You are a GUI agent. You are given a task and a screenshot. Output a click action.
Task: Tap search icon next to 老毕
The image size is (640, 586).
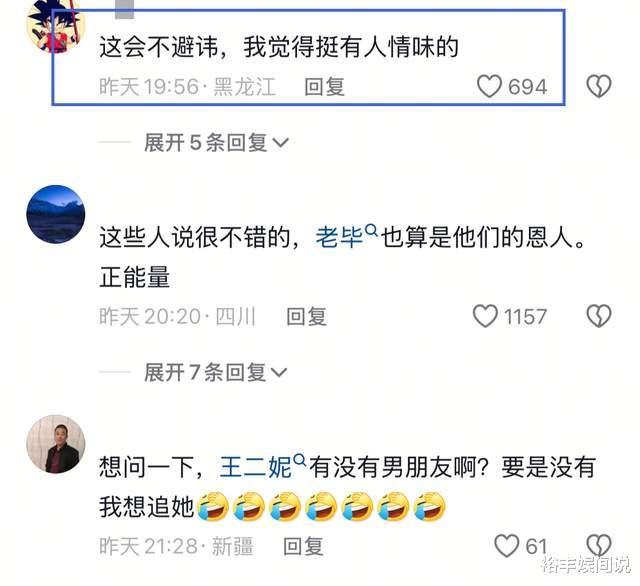click(x=371, y=230)
